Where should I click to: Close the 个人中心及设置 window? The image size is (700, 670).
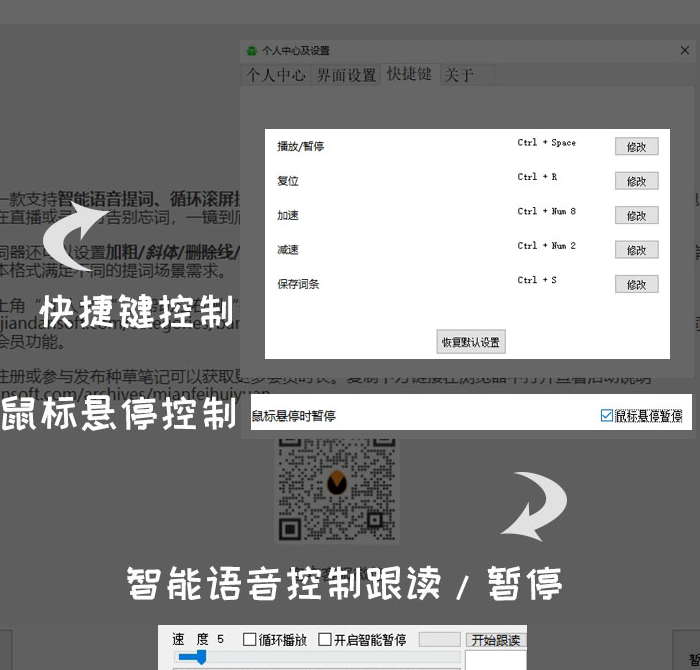pyautogui.click(x=685, y=50)
